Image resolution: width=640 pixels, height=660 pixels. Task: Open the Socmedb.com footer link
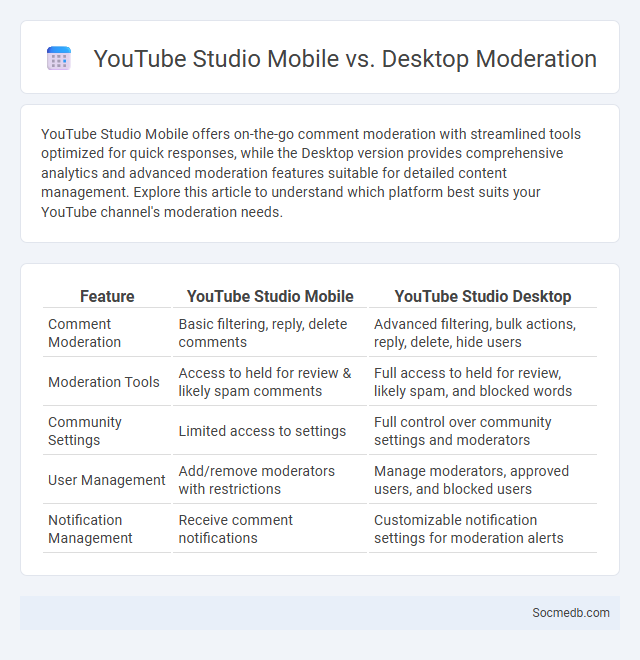pos(571,612)
